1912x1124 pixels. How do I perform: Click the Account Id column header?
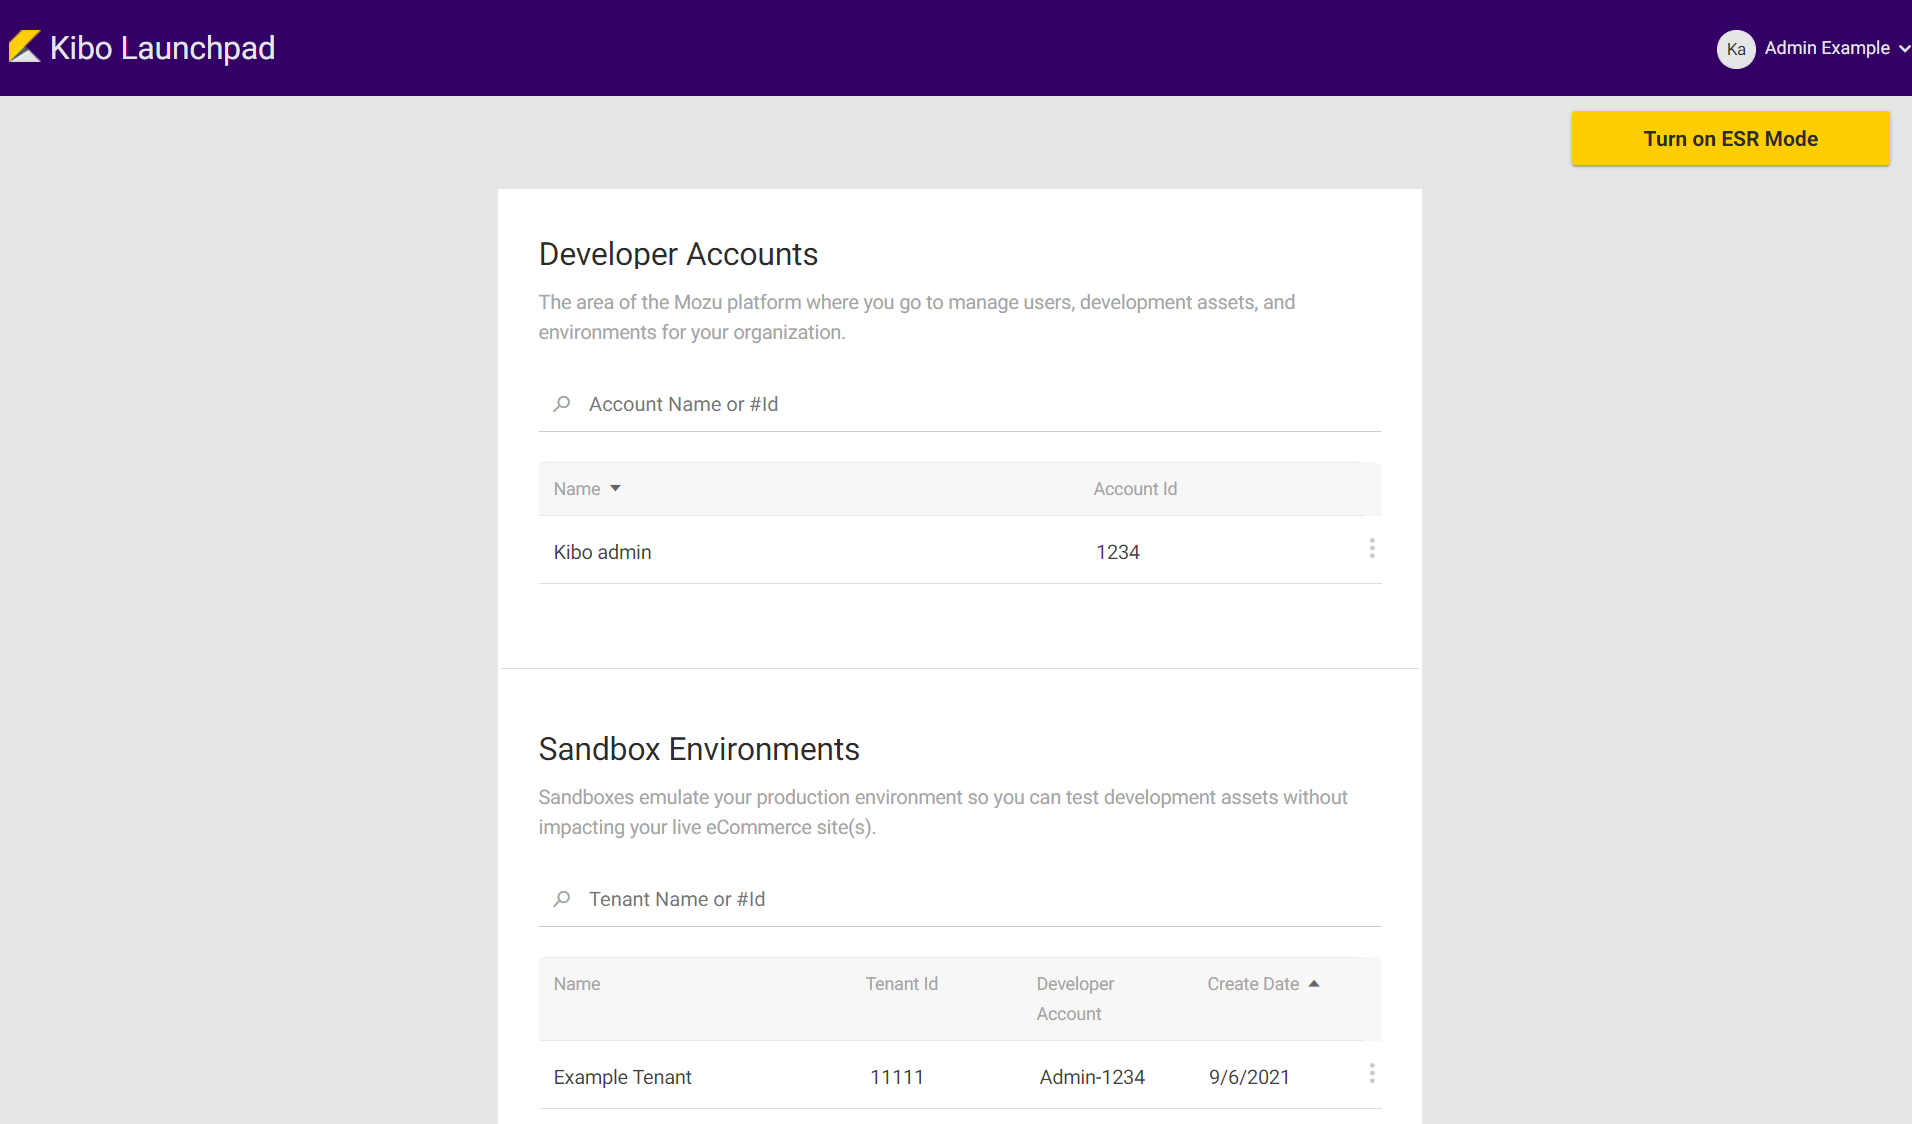tap(1135, 489)
